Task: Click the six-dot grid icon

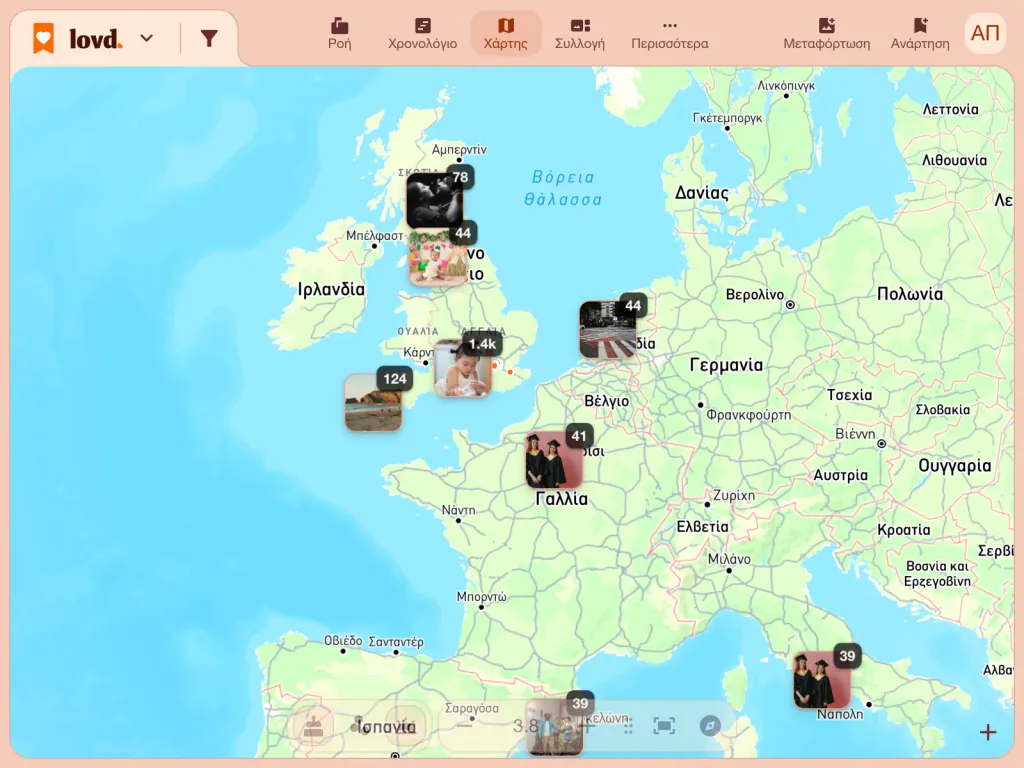Action: pos(628,726)
